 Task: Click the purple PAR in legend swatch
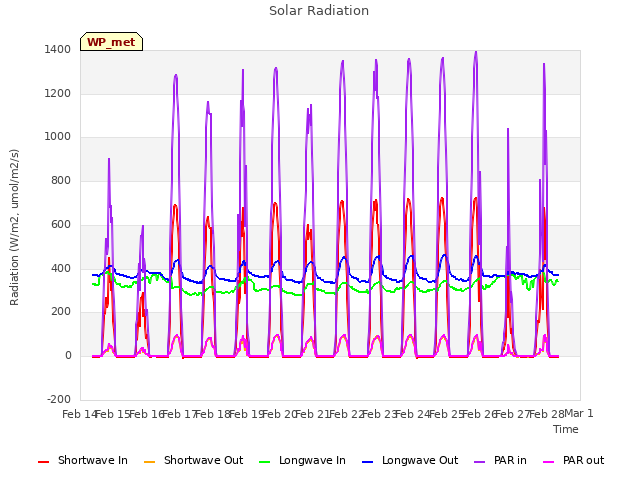[x=480, y=462]
